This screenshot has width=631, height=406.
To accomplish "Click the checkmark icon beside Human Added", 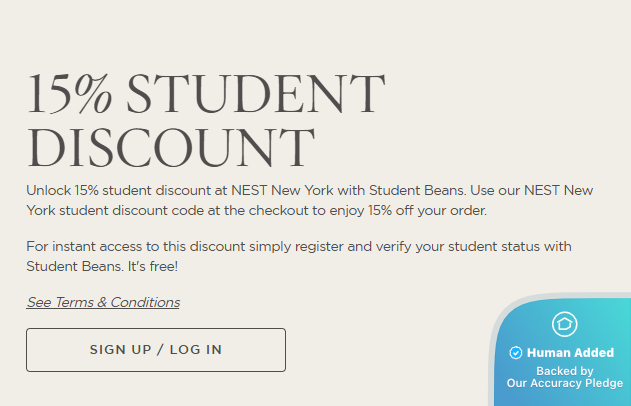I will [516, 353].
